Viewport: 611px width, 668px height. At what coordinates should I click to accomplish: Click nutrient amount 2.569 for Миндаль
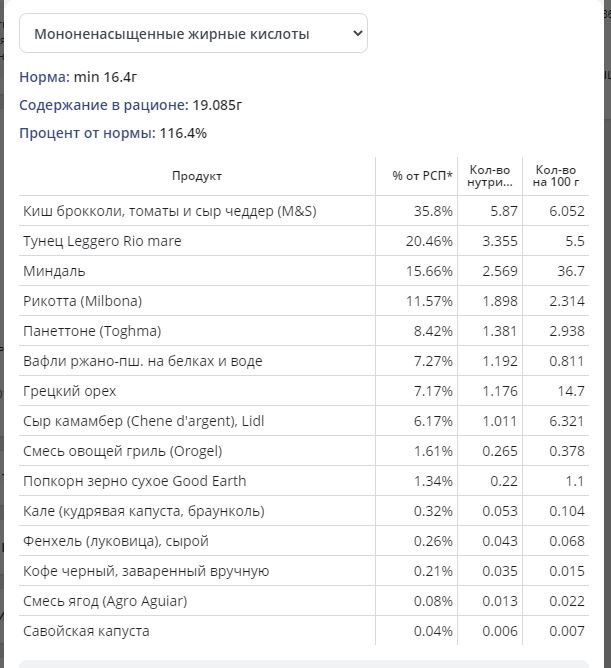pos(500,271)
